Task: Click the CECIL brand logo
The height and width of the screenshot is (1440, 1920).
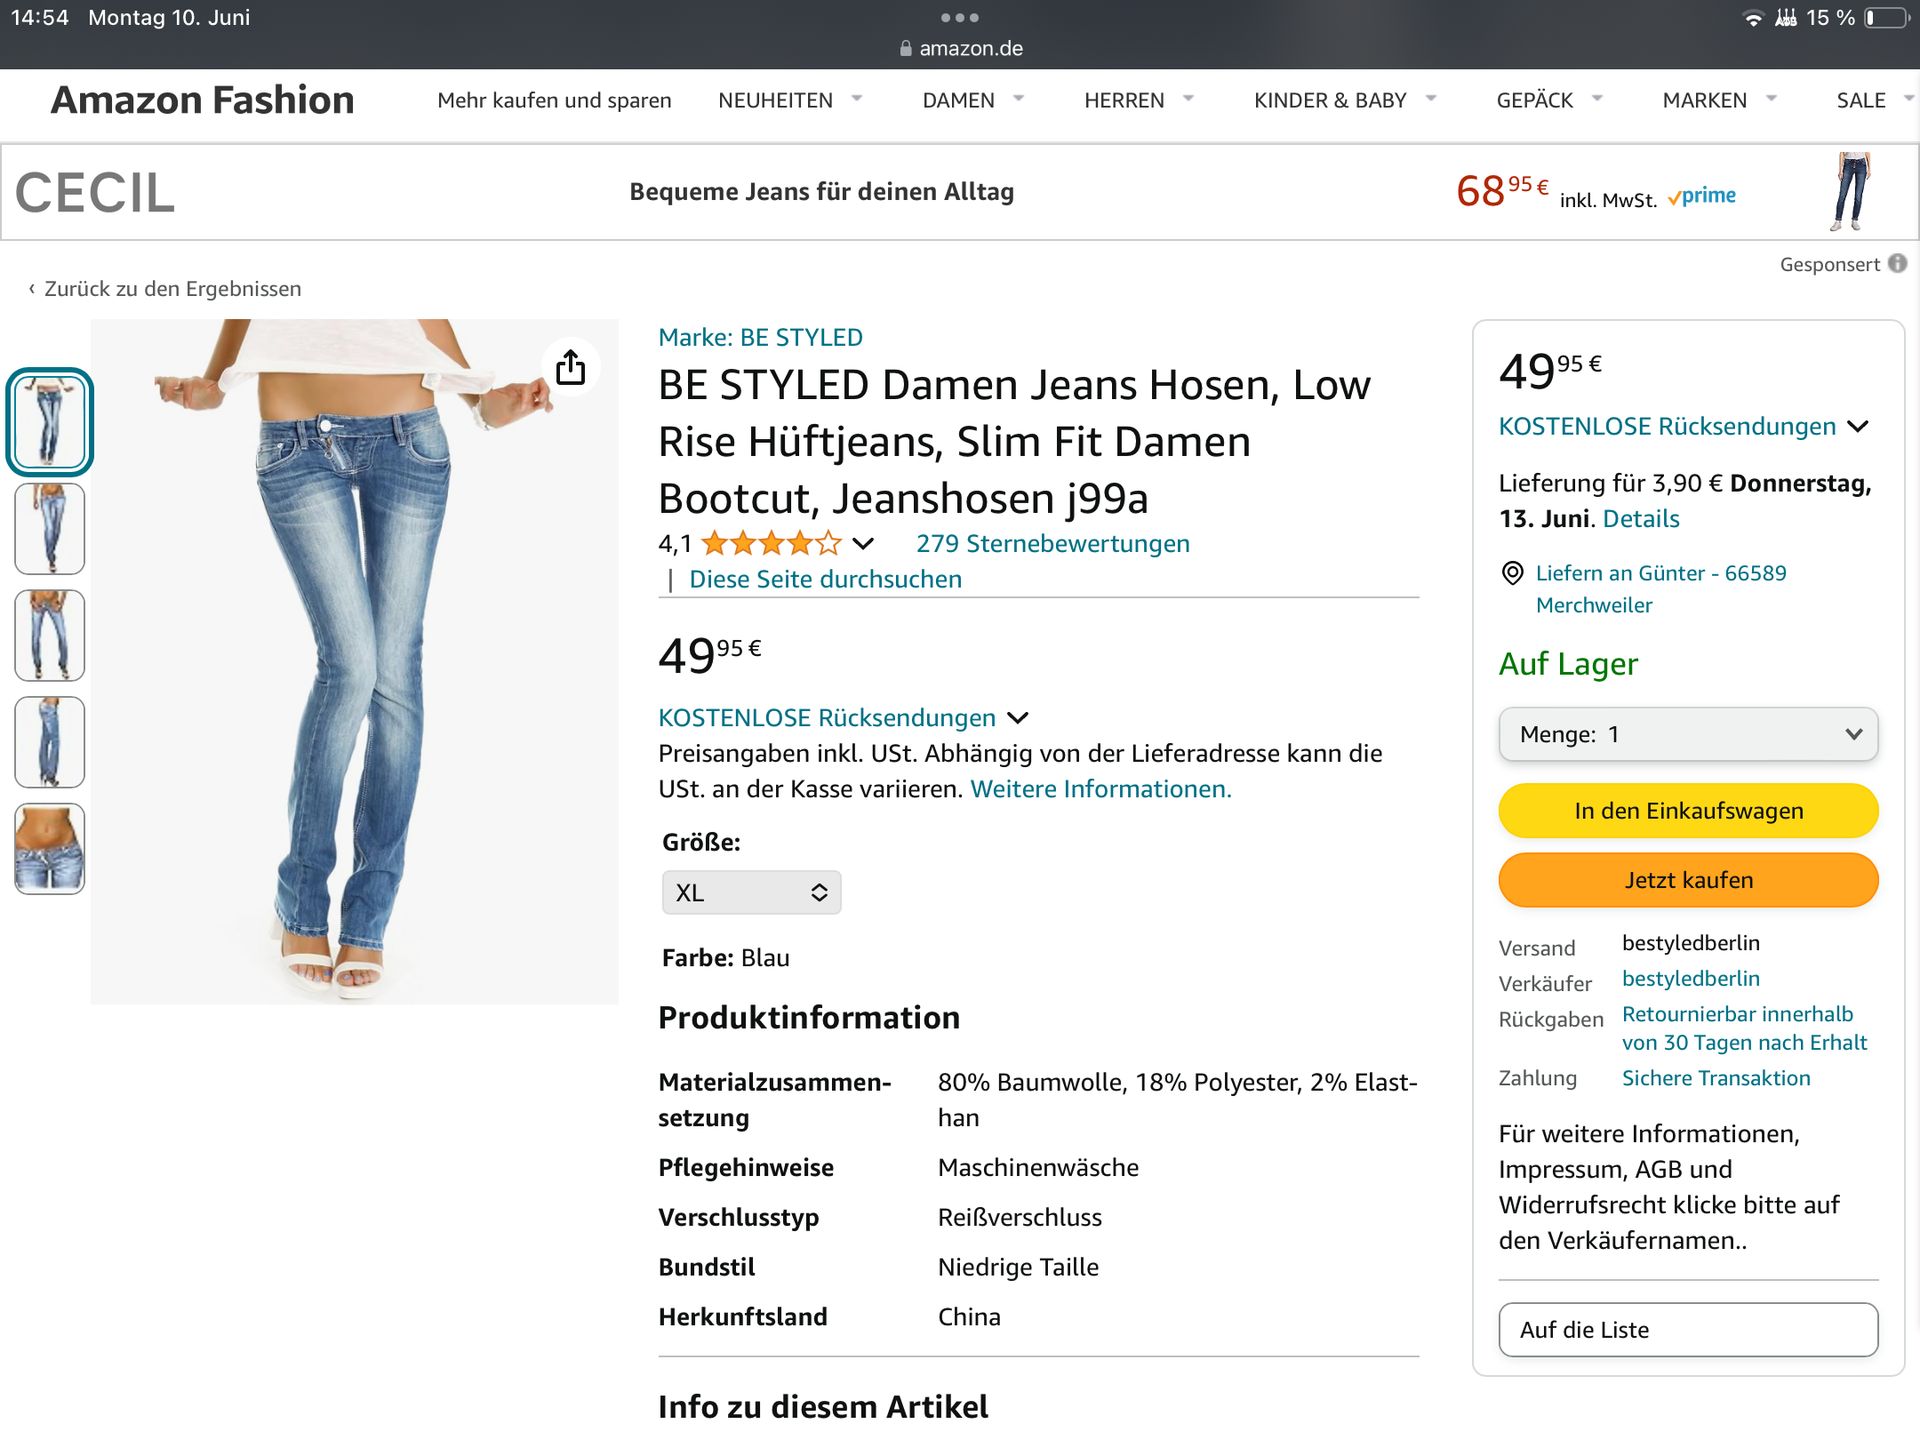Action: pos(95,192)
